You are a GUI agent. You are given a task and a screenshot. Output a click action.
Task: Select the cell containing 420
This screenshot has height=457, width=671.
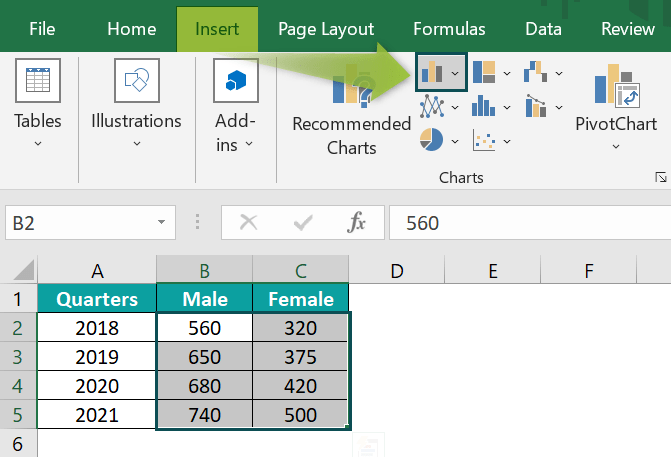(301, 386)
